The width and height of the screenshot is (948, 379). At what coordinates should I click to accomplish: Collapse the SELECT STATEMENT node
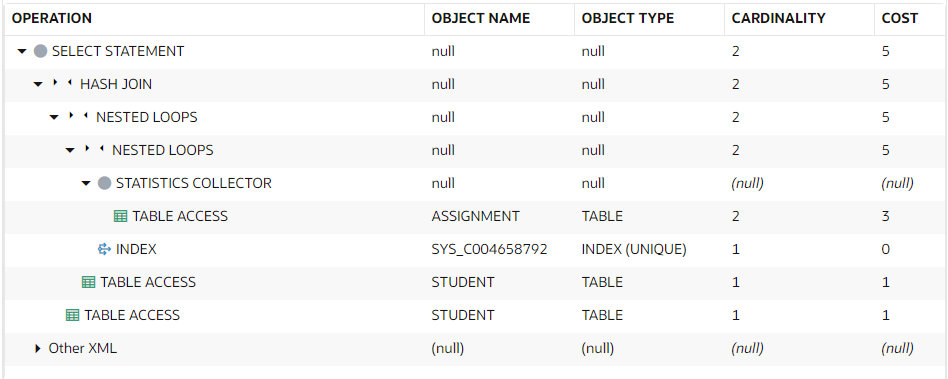tap(22, 51)
